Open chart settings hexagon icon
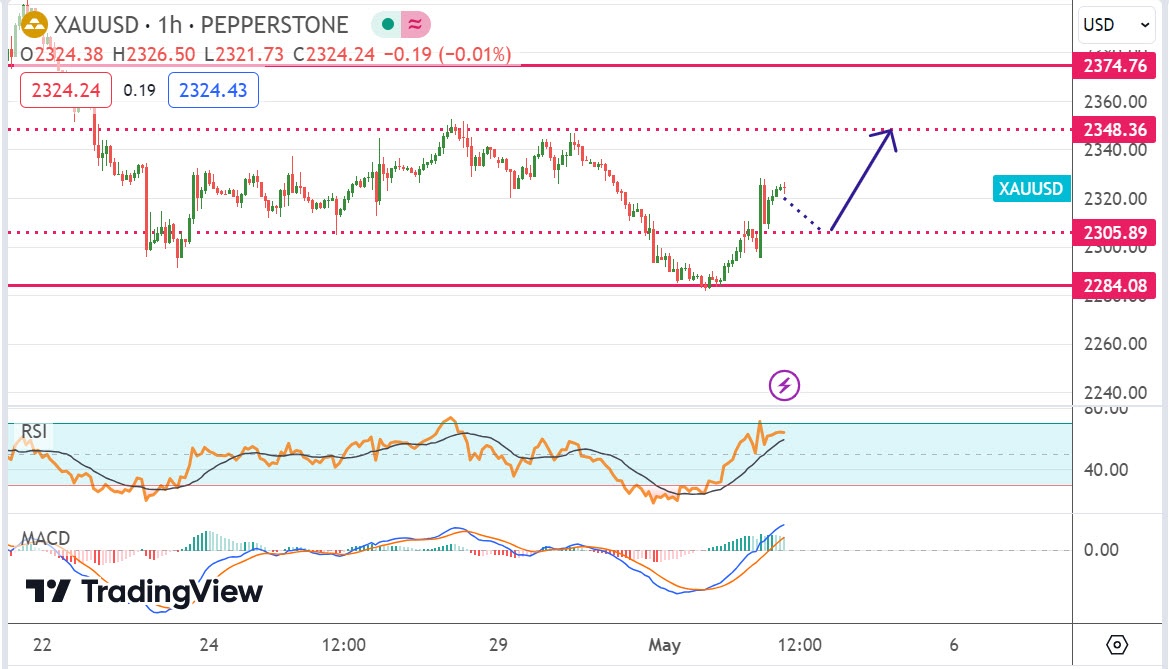1169x669 pixels. (1118, 644)
